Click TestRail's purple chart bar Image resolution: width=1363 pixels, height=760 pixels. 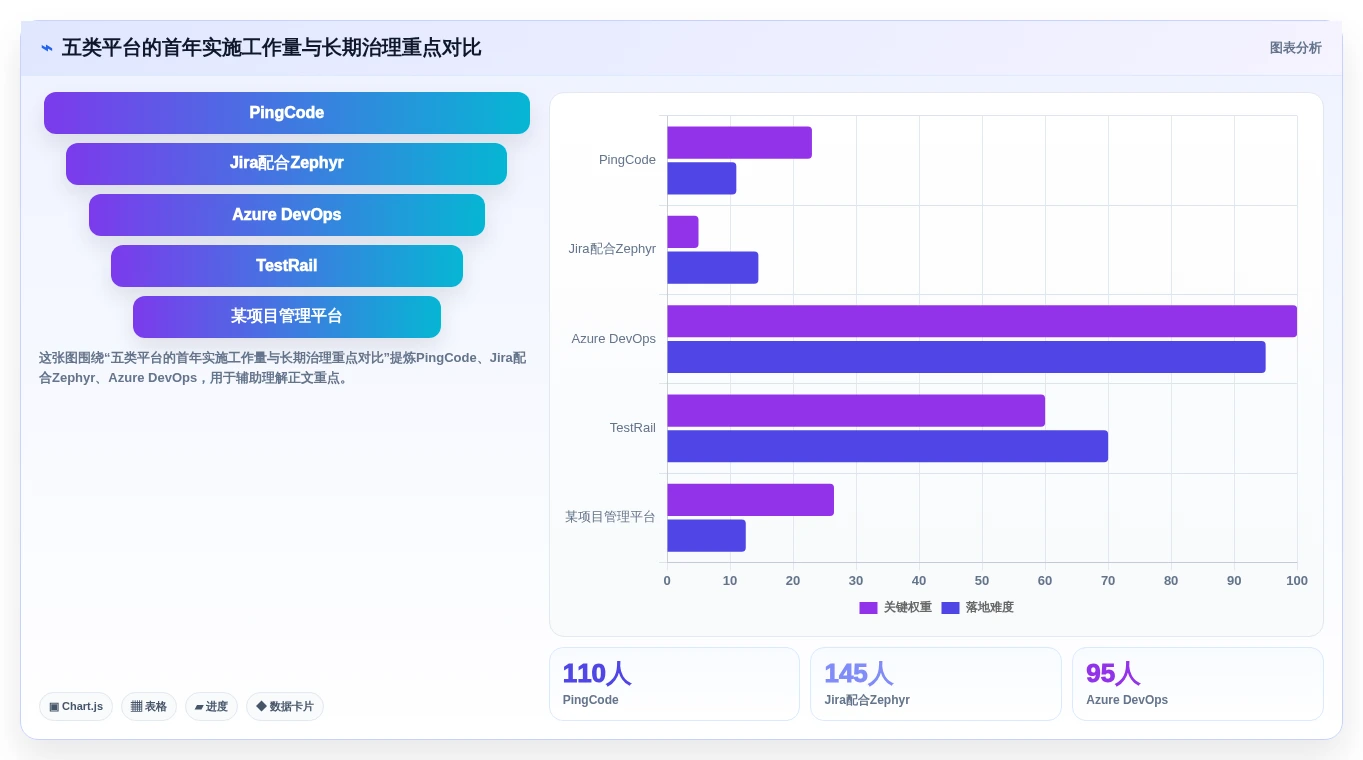pyautogui.click(x=856, y=411)
